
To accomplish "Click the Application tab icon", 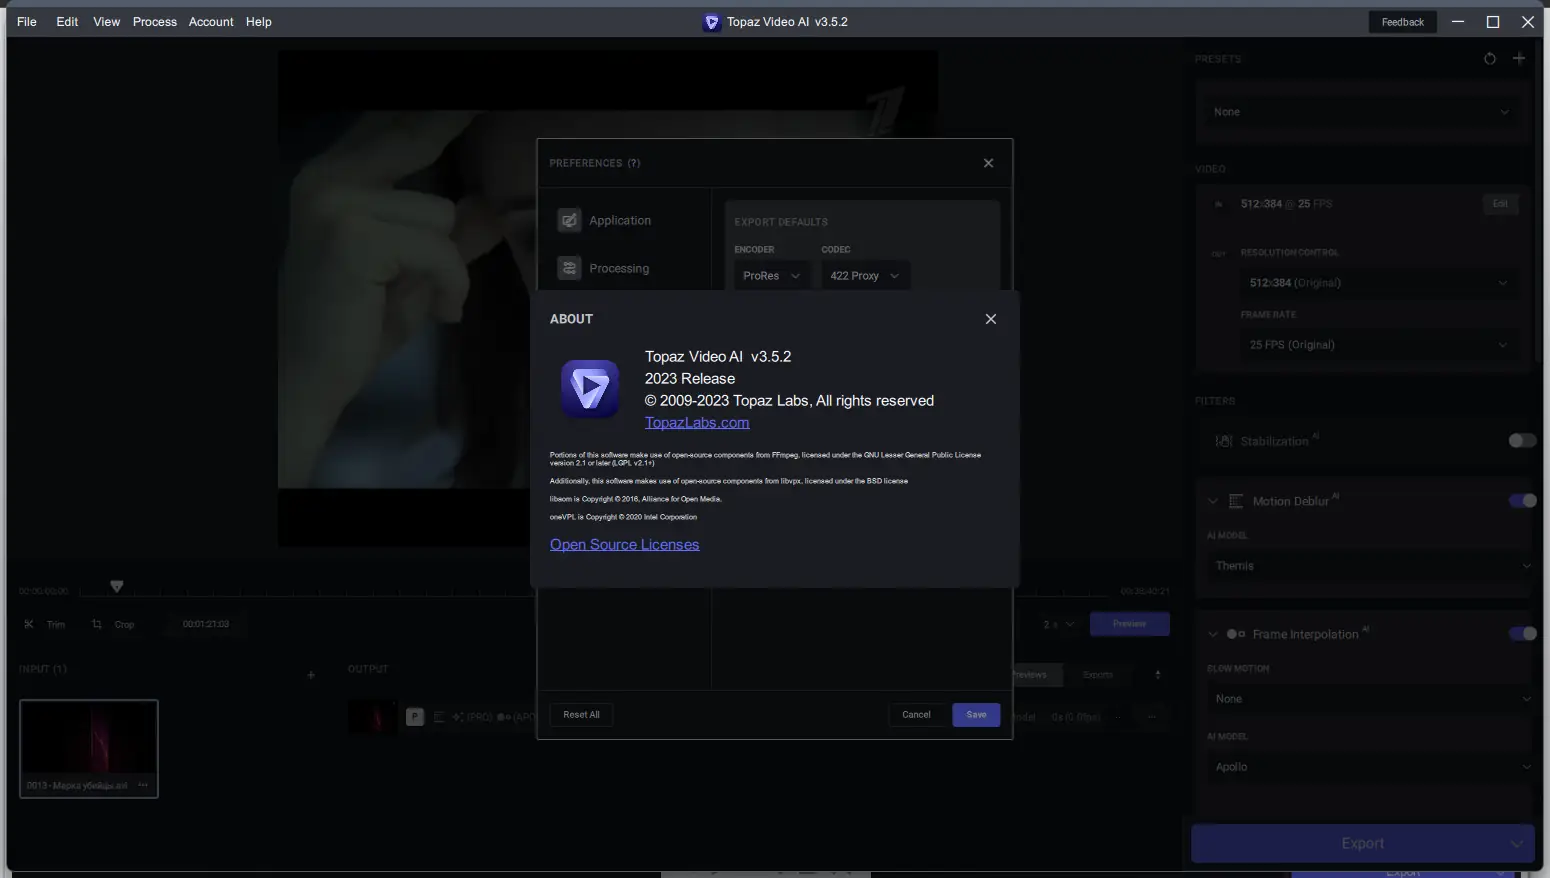I will 569,220.
